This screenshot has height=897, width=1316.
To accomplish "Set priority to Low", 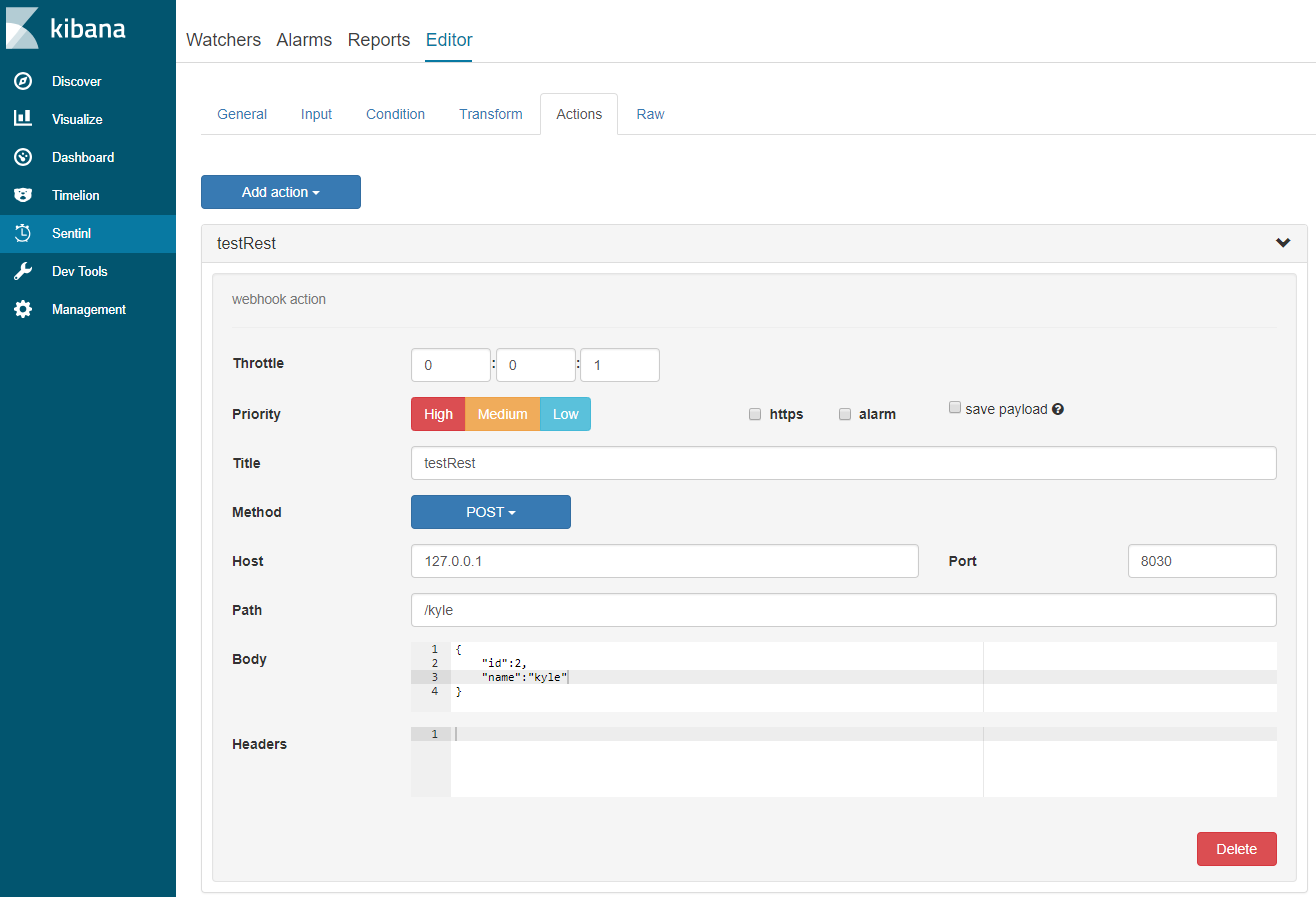I will tap(566, 414).
